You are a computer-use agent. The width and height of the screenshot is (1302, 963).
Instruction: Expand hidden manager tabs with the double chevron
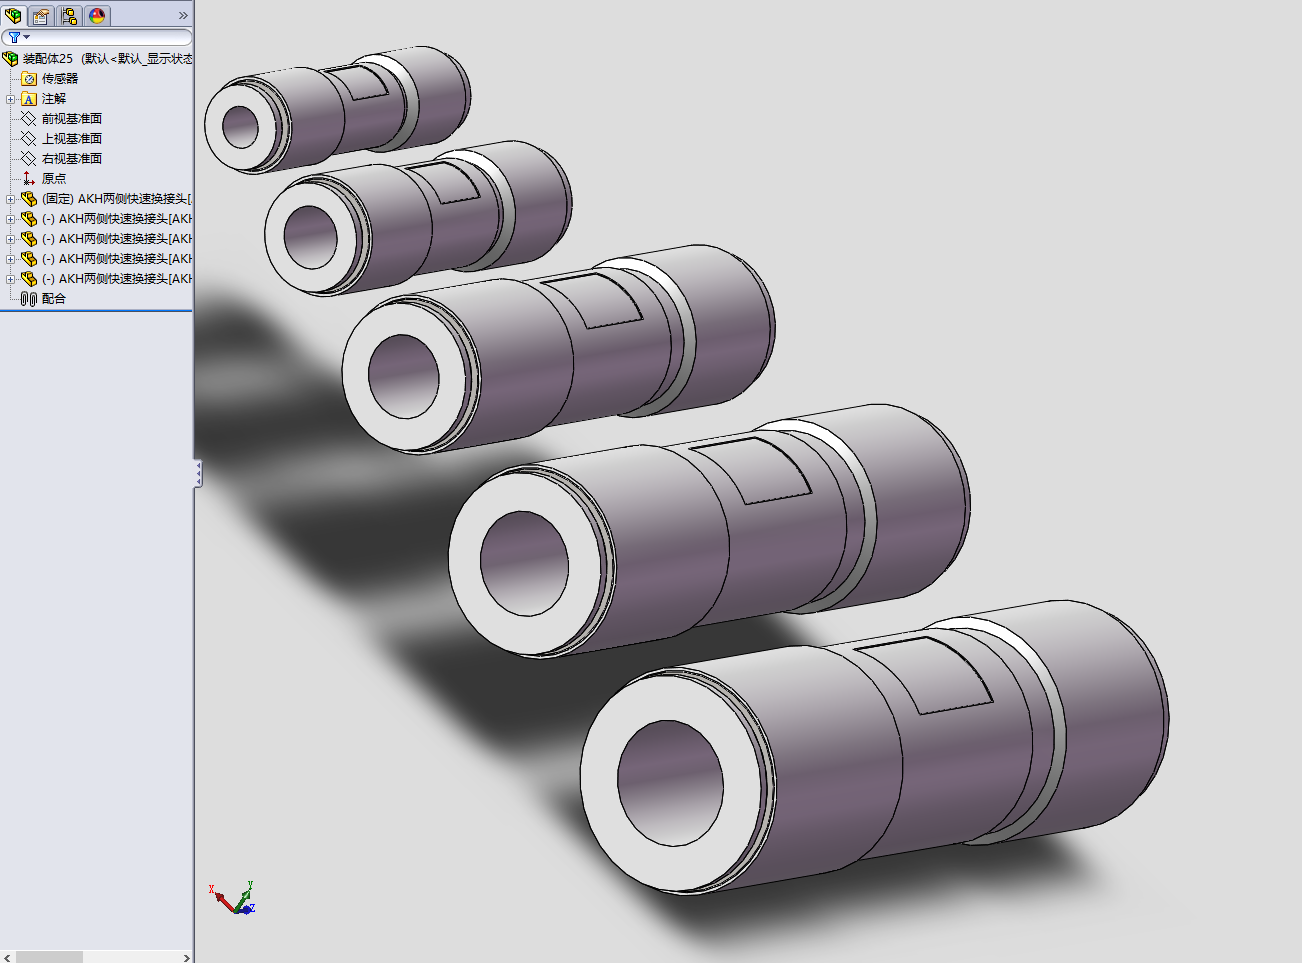point(183,16)
